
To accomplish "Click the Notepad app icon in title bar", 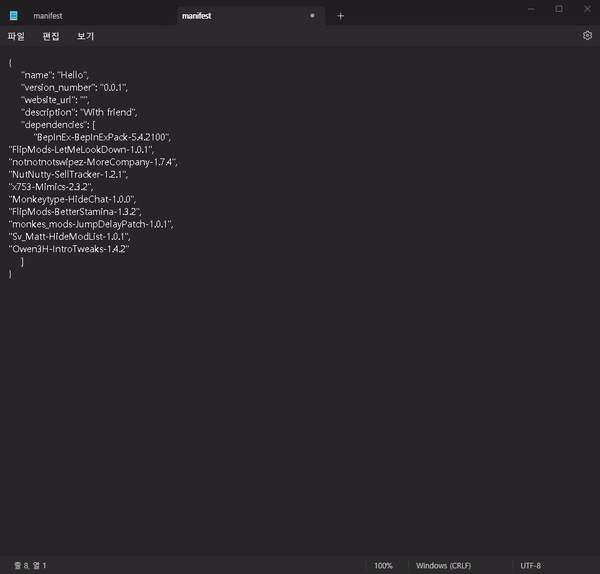I will 13,15.
